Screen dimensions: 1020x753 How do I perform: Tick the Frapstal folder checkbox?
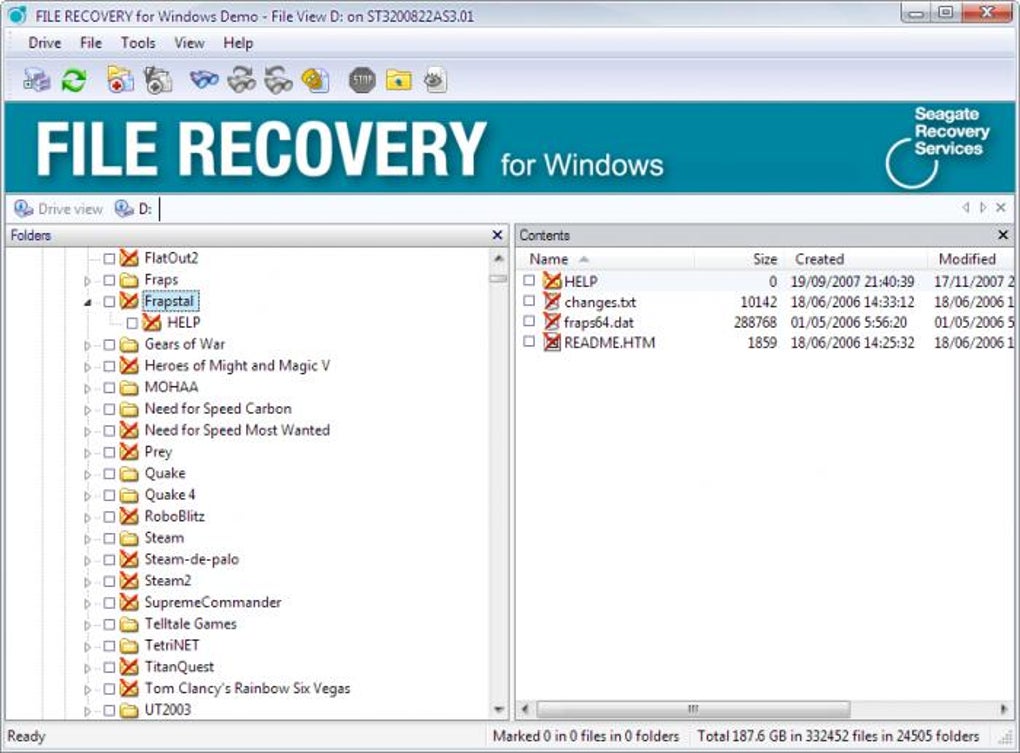(109, 302)
